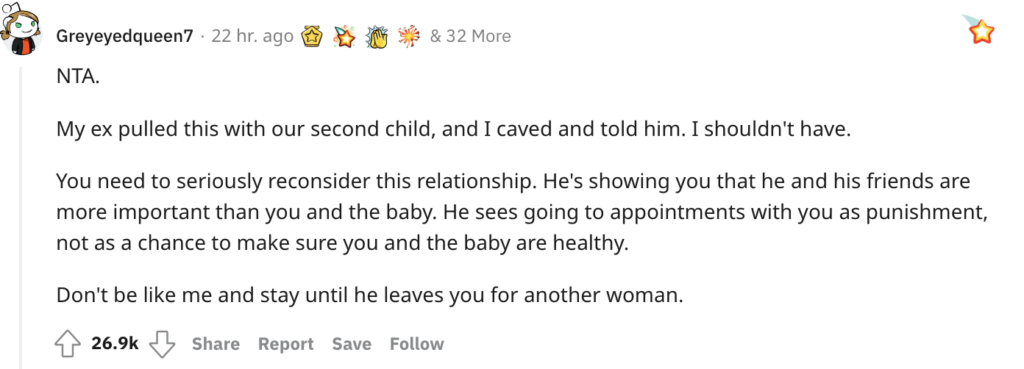Click the 26.9k vote score
Viewport: 1024px width, 369px height.
[115, 344]
